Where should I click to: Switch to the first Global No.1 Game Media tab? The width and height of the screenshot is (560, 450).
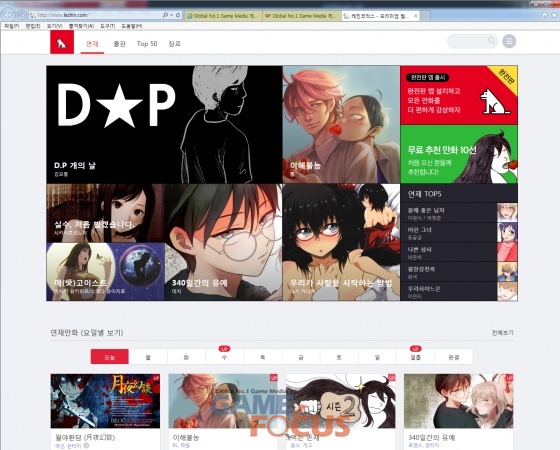224,16
